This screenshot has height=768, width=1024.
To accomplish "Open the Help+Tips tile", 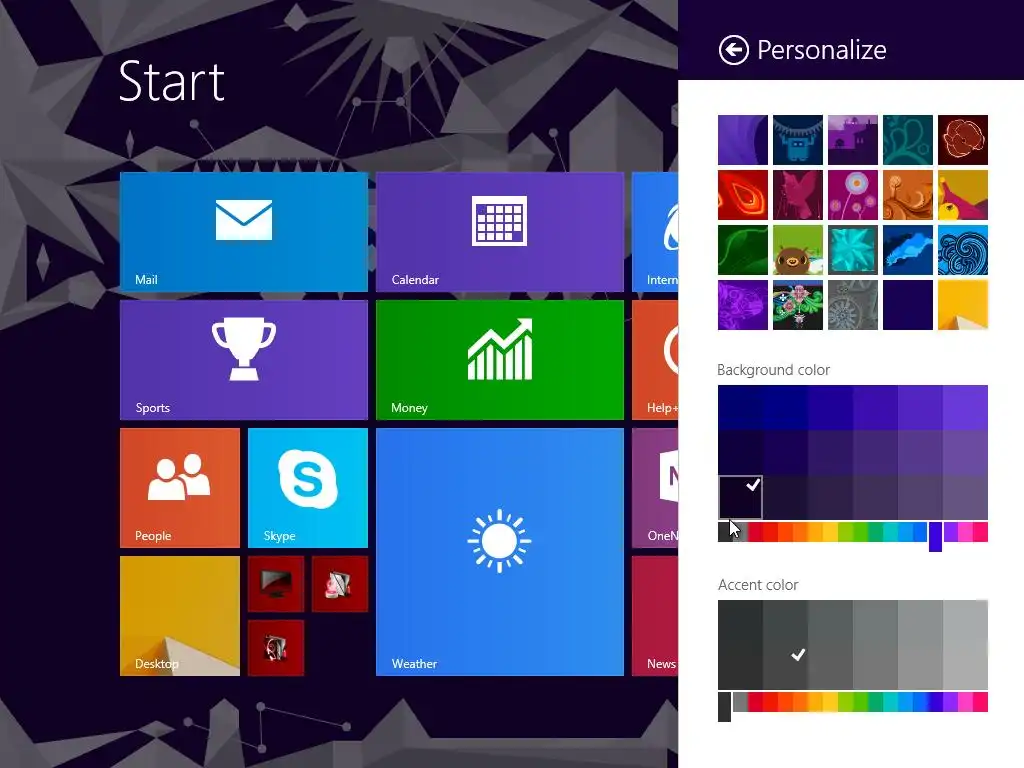I will [655, 360].
